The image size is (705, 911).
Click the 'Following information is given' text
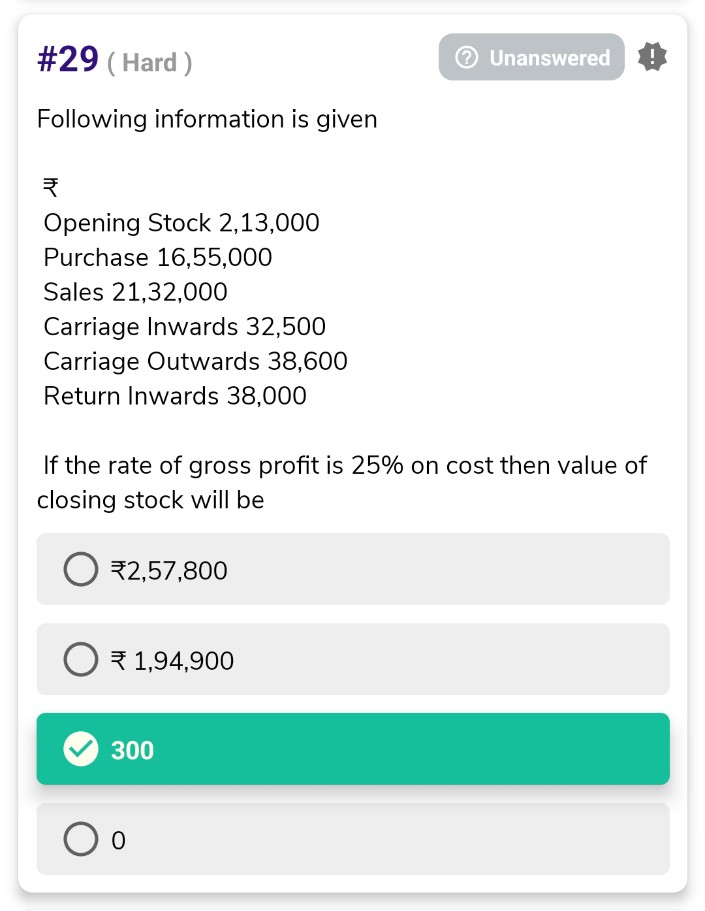click(x=207, y=120)
